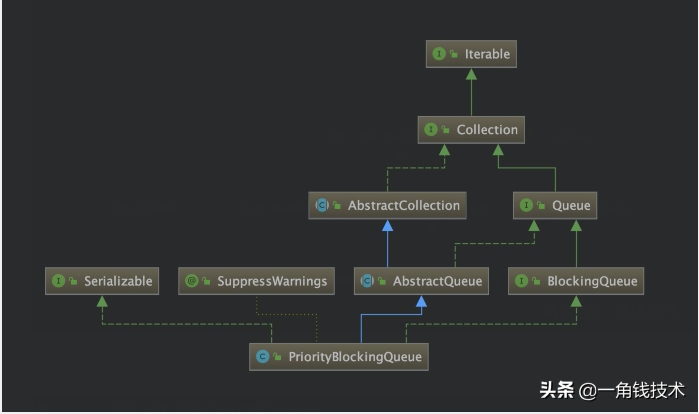The image size is (699, 414).
Task: Click the abstract class icon on AbstractCollection
Action: pos(322,206)
